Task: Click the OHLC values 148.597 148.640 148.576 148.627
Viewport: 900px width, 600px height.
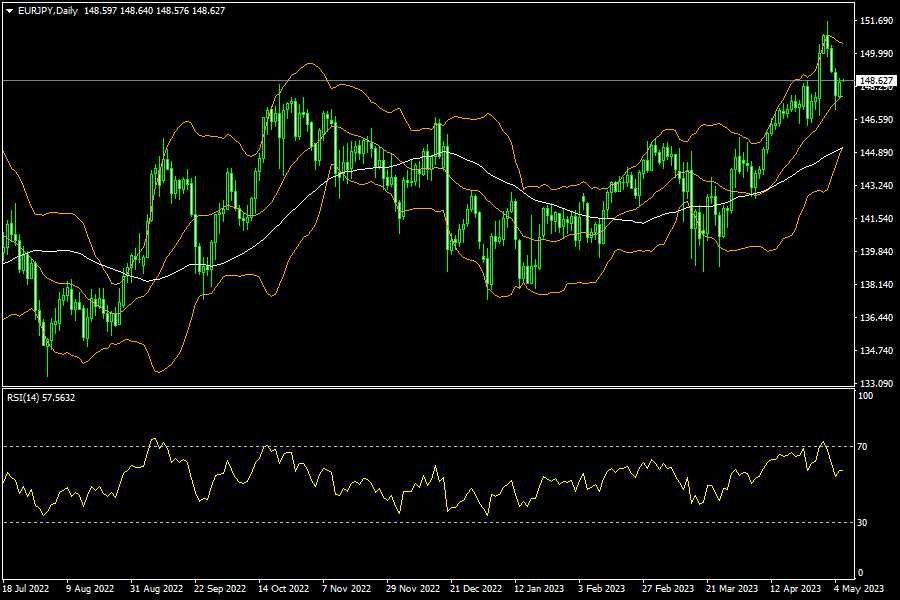Action: [x=154, y=11]
